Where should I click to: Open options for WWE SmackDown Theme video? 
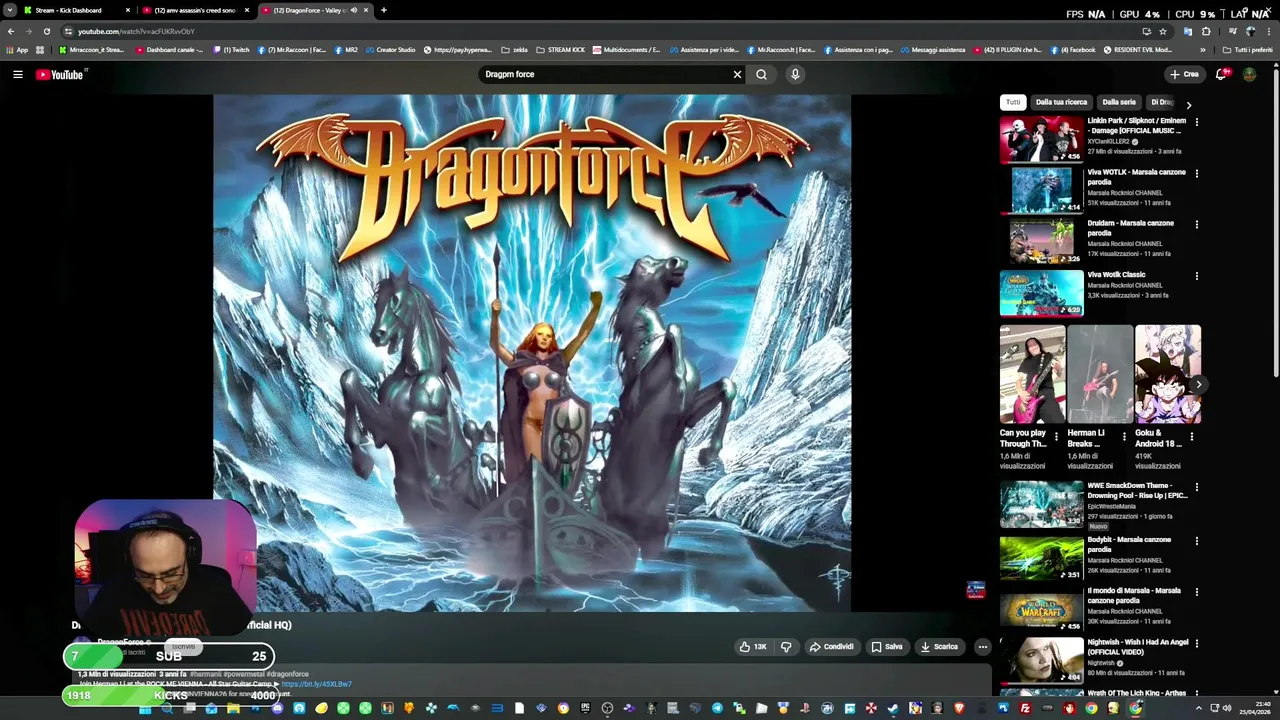(1196, 487)
